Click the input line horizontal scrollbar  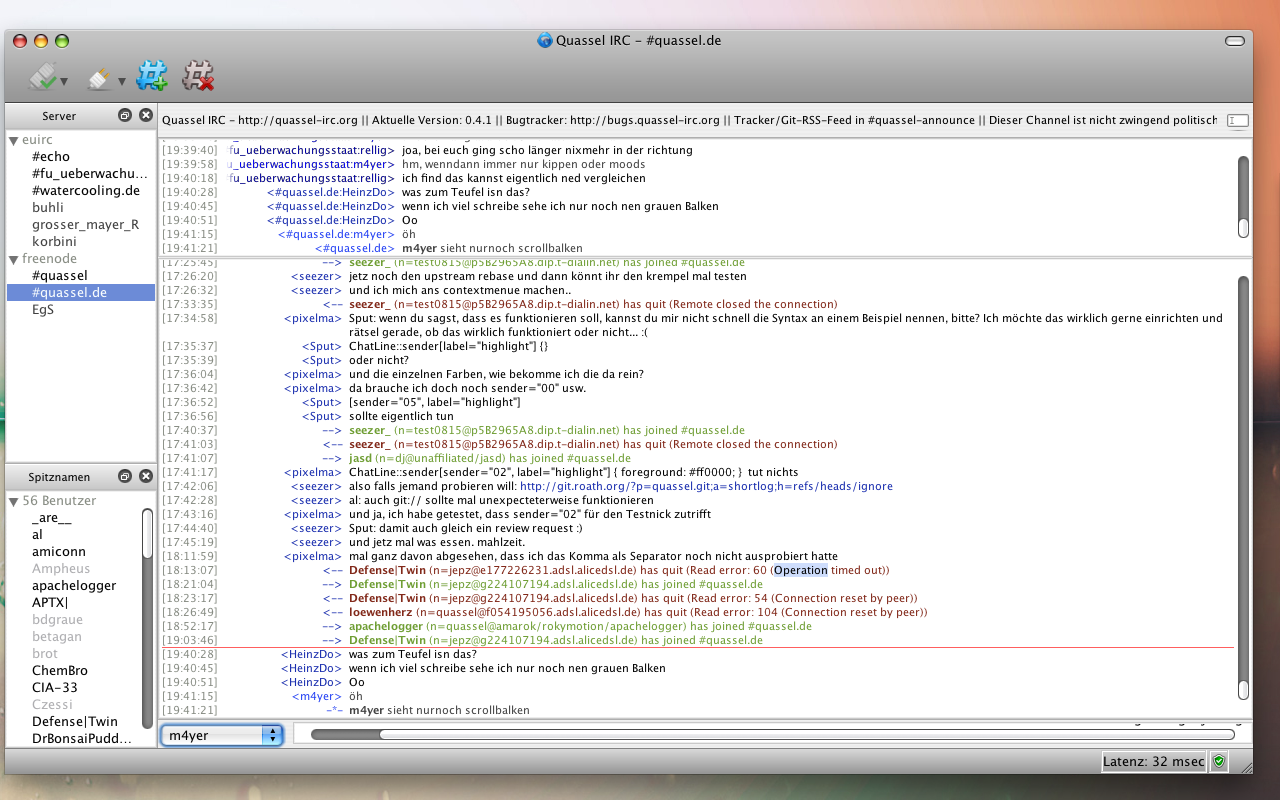(x=773, y=735)
